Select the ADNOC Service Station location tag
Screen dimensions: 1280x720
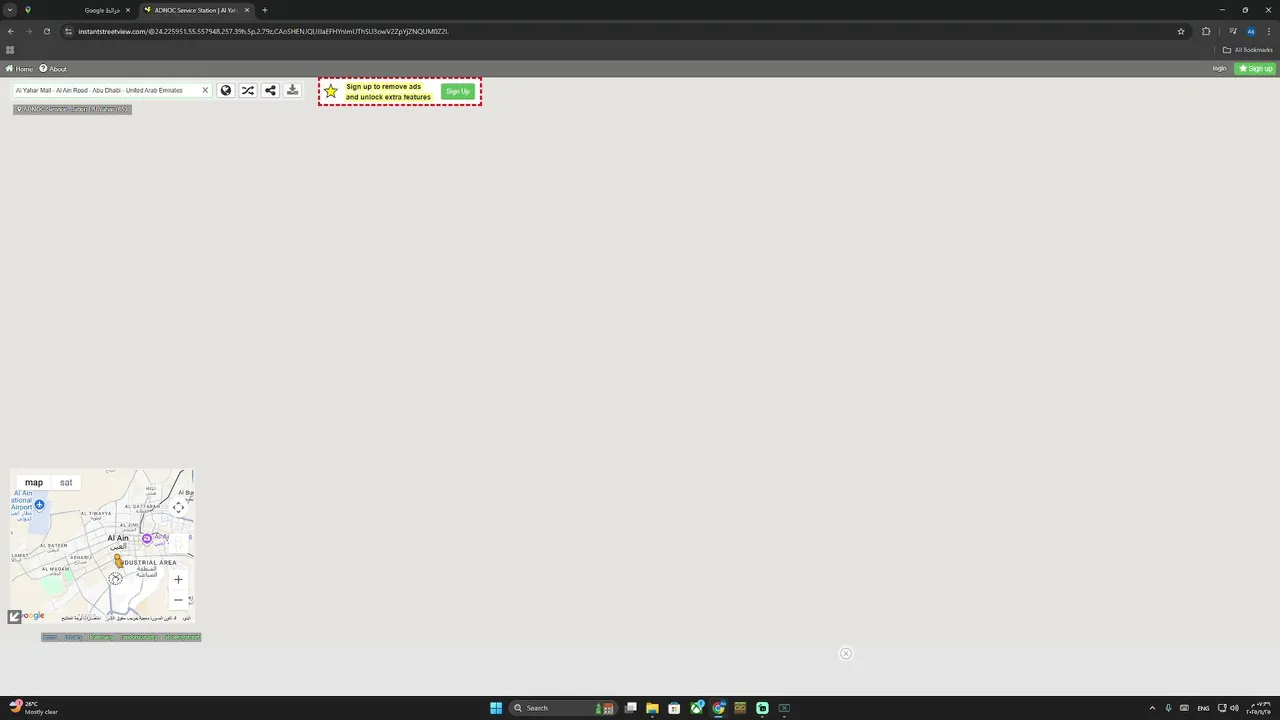tap(72, 109)
